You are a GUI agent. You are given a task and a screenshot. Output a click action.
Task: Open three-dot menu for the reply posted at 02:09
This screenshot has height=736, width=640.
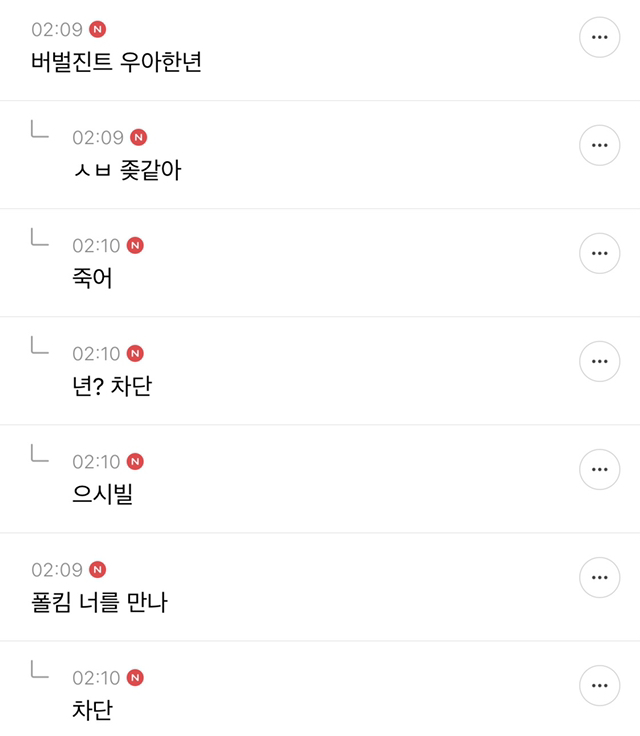click(600, 145)
